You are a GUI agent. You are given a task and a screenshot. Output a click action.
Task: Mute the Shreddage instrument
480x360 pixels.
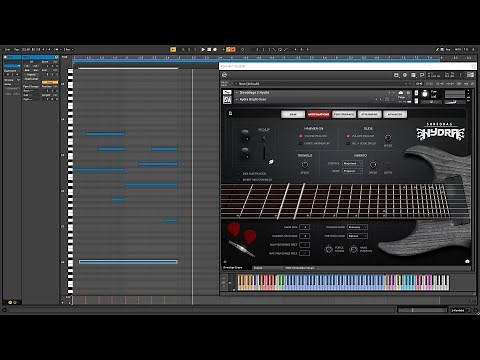click(x=416, y=100)
